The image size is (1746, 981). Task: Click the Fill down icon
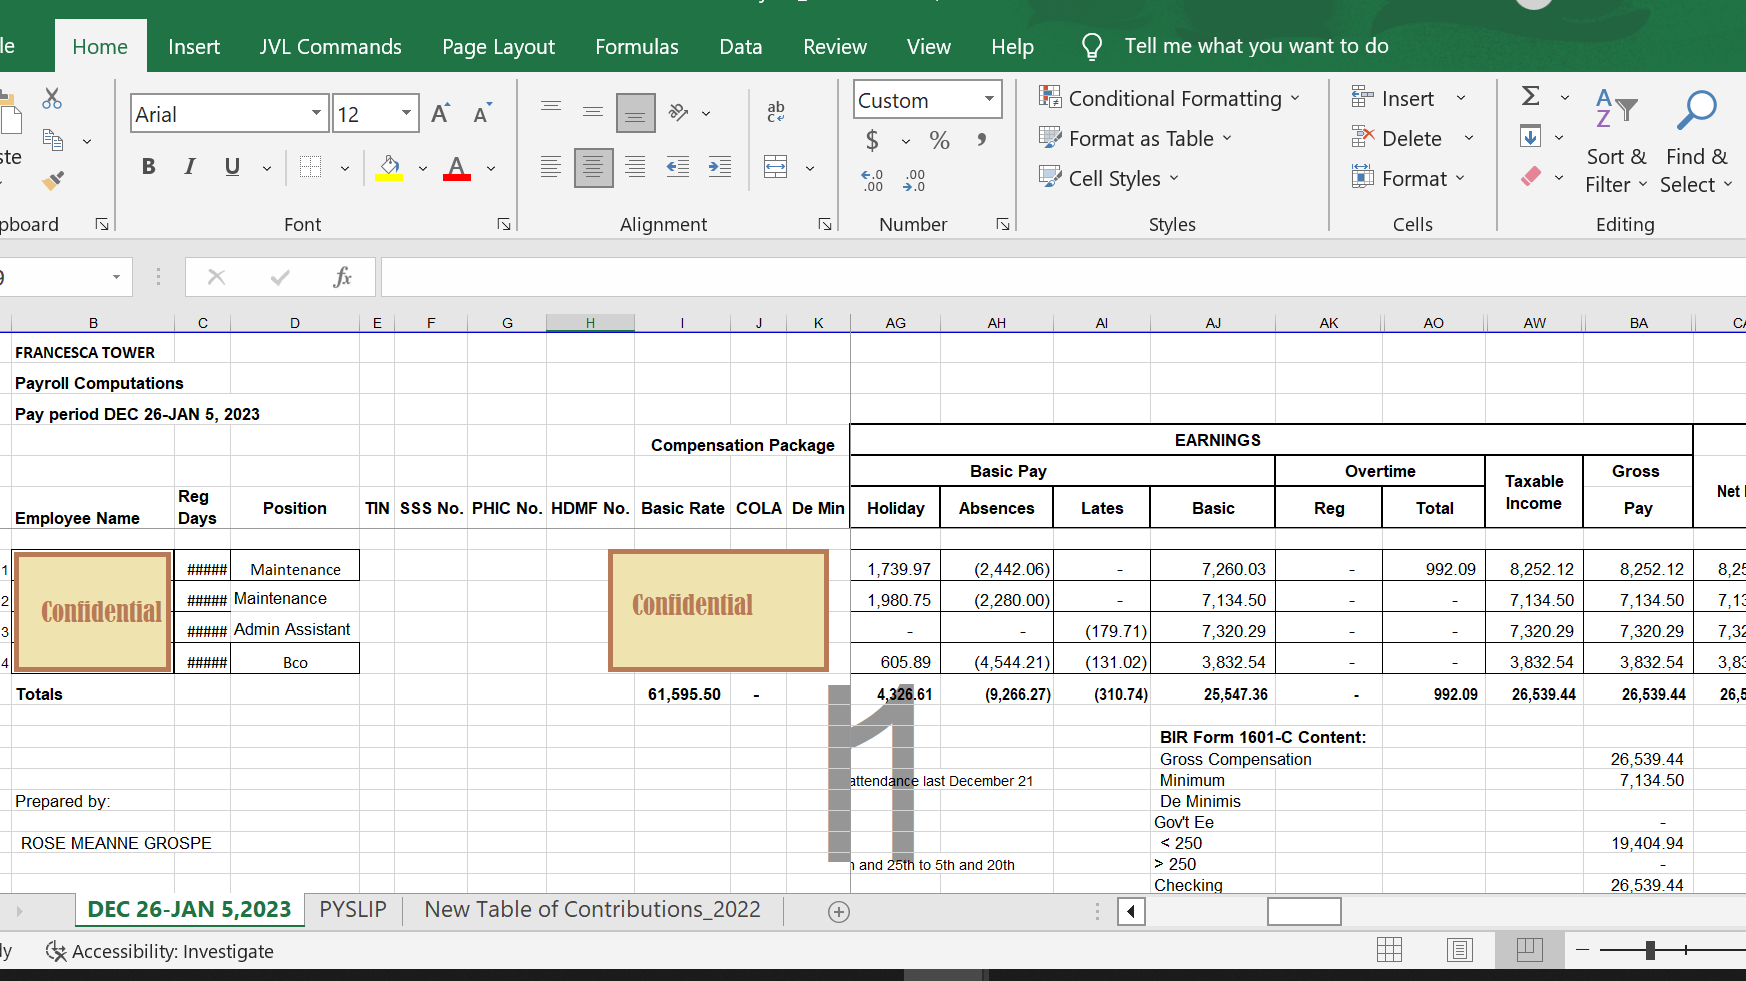[1530, 136]
